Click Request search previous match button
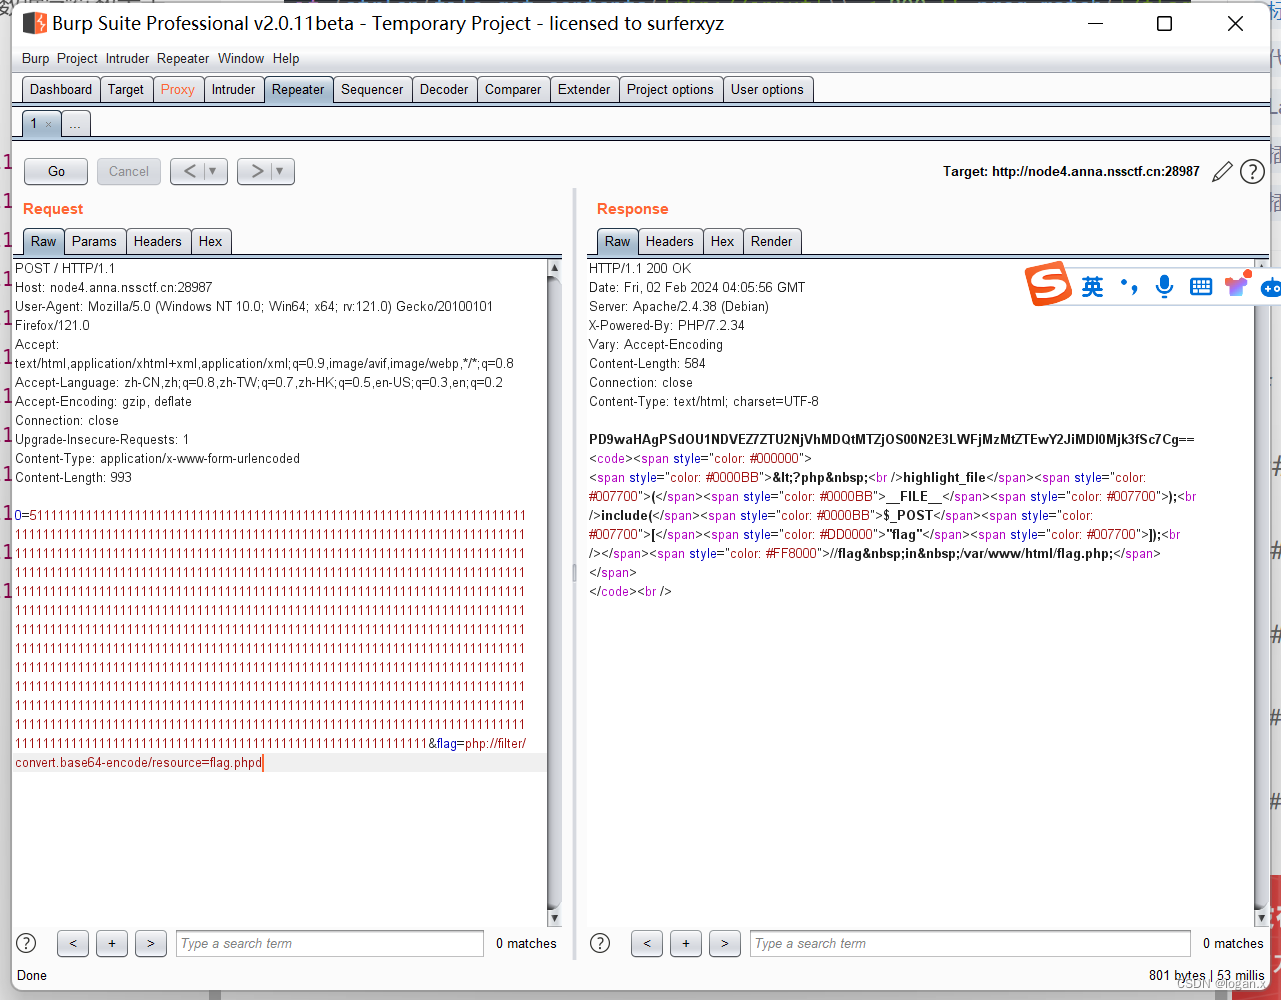 click(73, 943)
